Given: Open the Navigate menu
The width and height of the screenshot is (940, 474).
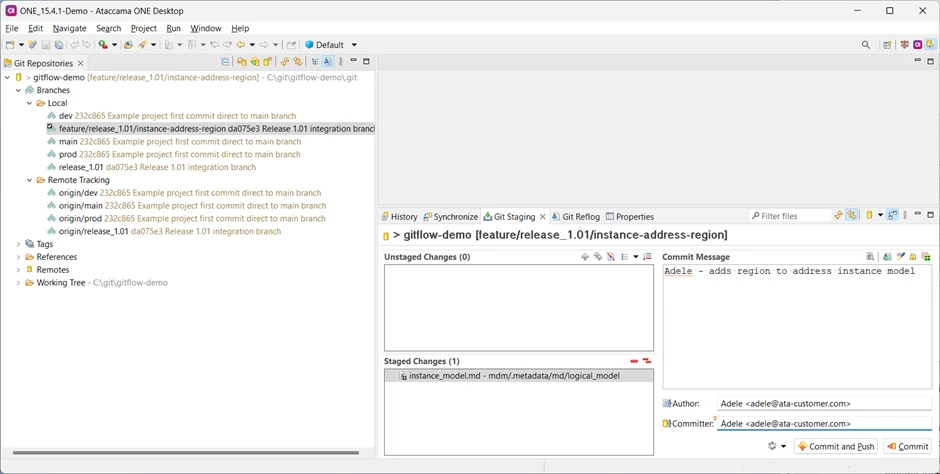Looking at the screenshot, I should point(70,28).
